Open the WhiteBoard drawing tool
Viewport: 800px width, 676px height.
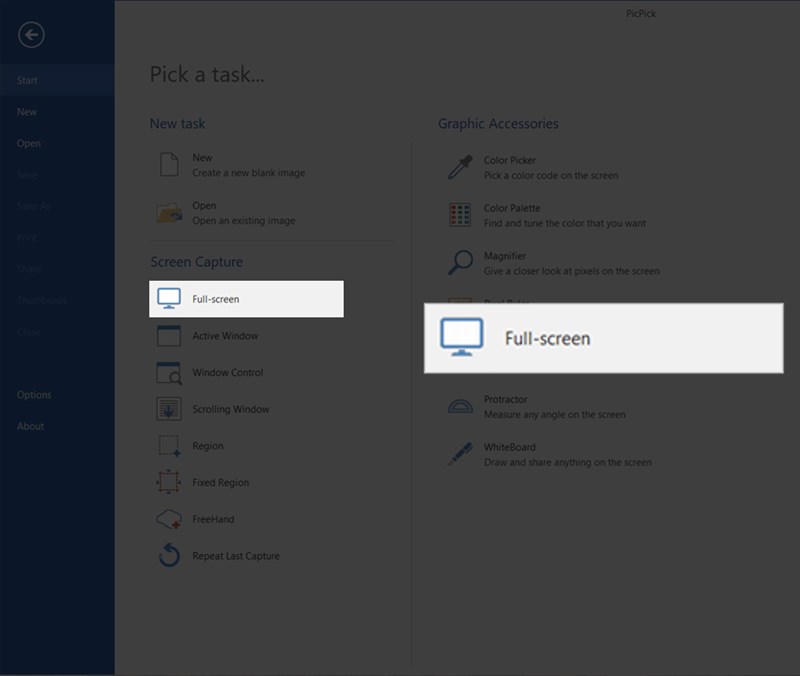pos(459,455)
